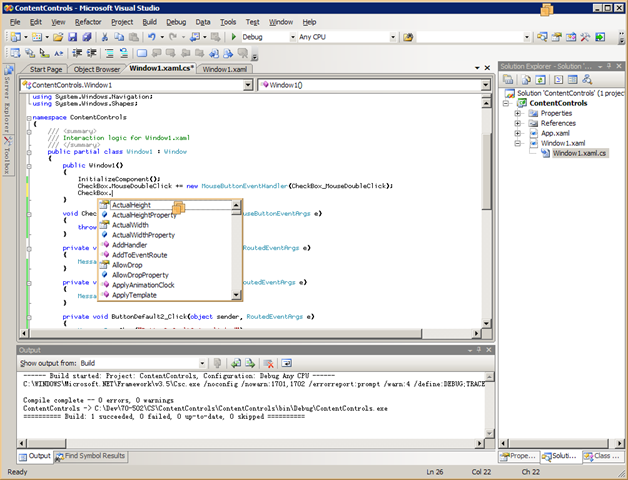This screenshot has height=480, width=628.
Task: Click the Increase Line Indent icon
Action: [x=92, y=53]
